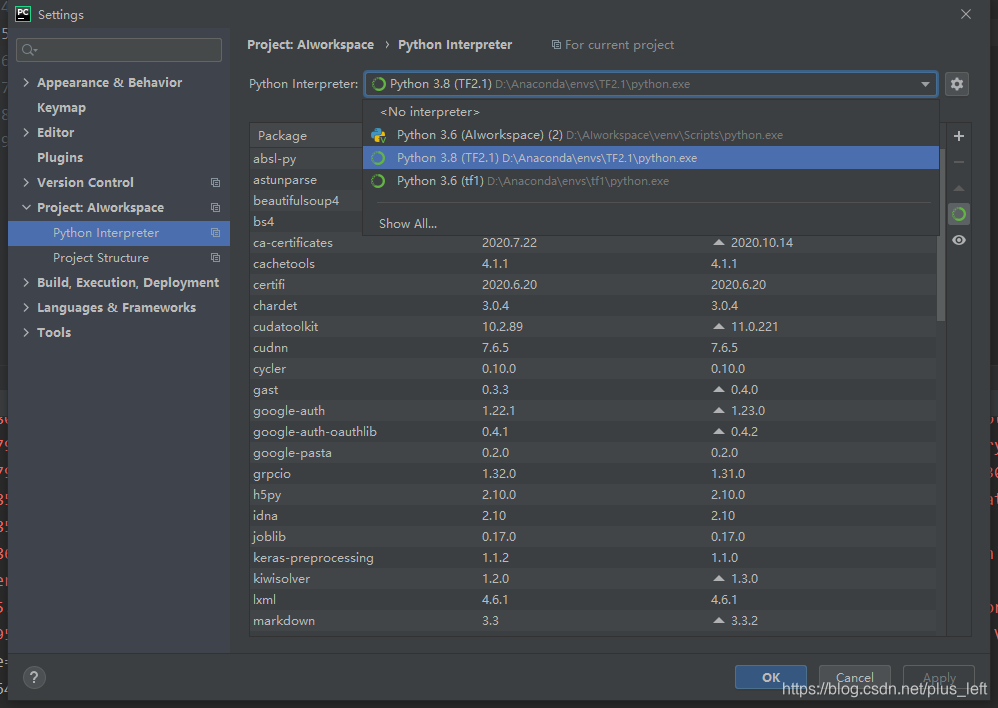The image size is (998, 708).
Task: Select the joblib package row
Action: point(593,537)
